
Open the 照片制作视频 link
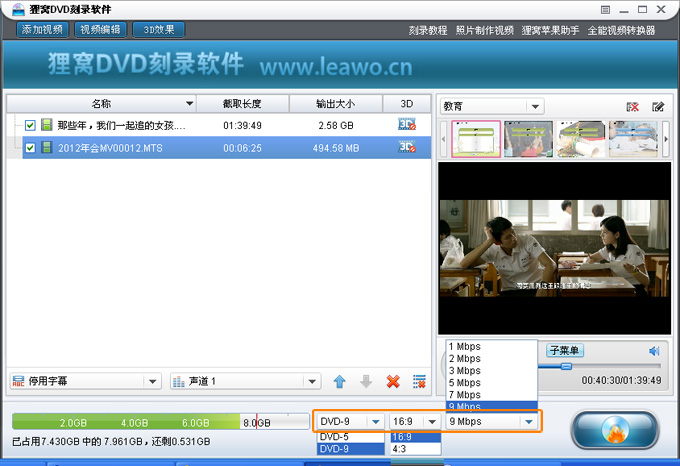[484, 30]
